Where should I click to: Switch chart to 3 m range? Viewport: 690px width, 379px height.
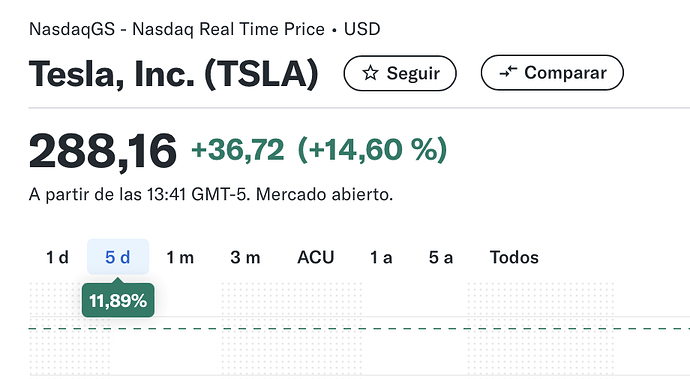(245, 257)
